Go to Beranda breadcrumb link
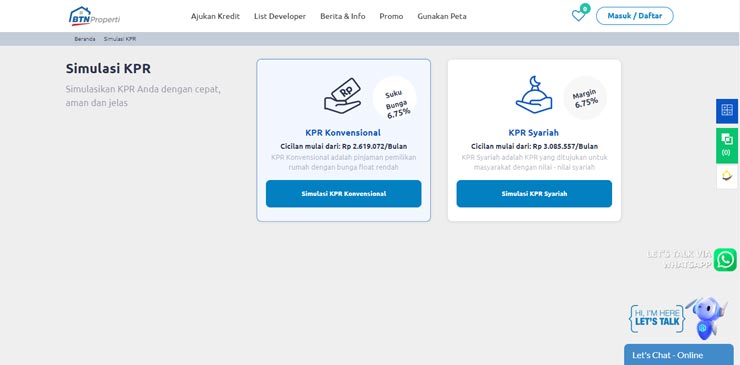The height and width of the screenshot is (365, 740). click(x=85, y=39)
